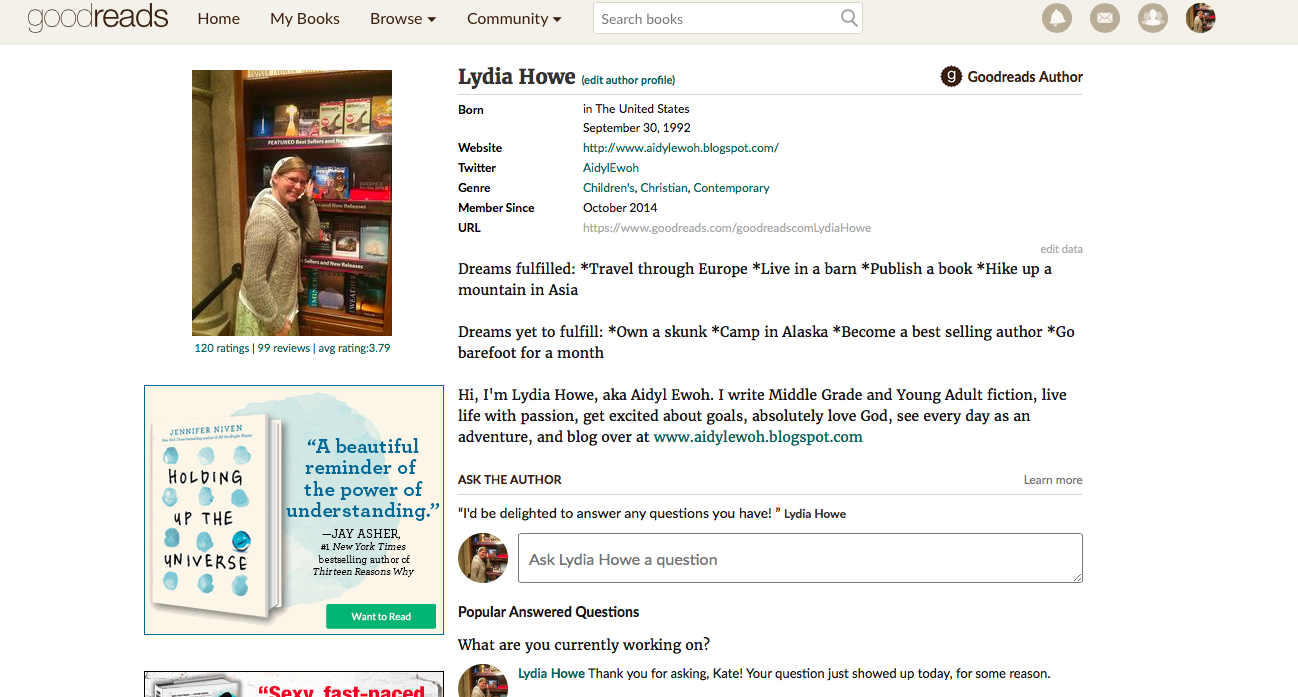The width and height of the screenshot is (1298, 697).
Task: Go to the Home page
Action: tap(218, 19)
